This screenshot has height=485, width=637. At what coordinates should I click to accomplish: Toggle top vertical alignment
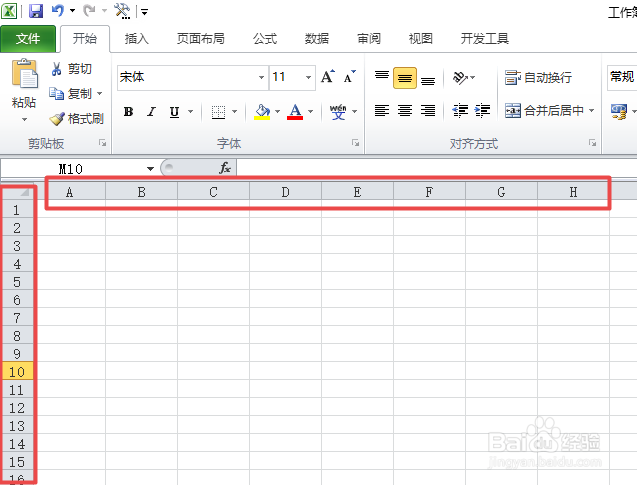[382, 77]
